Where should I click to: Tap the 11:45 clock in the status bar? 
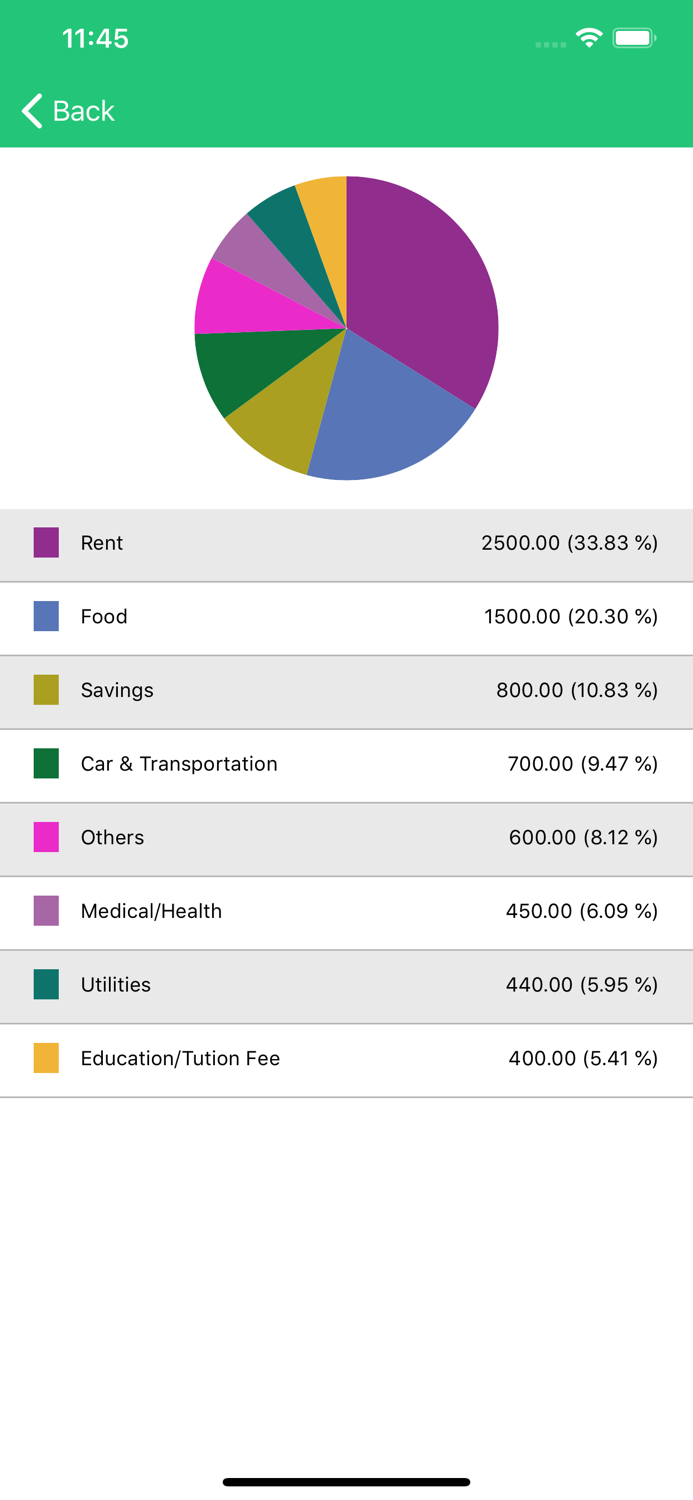pyautogui.click(x=96, y=38)
